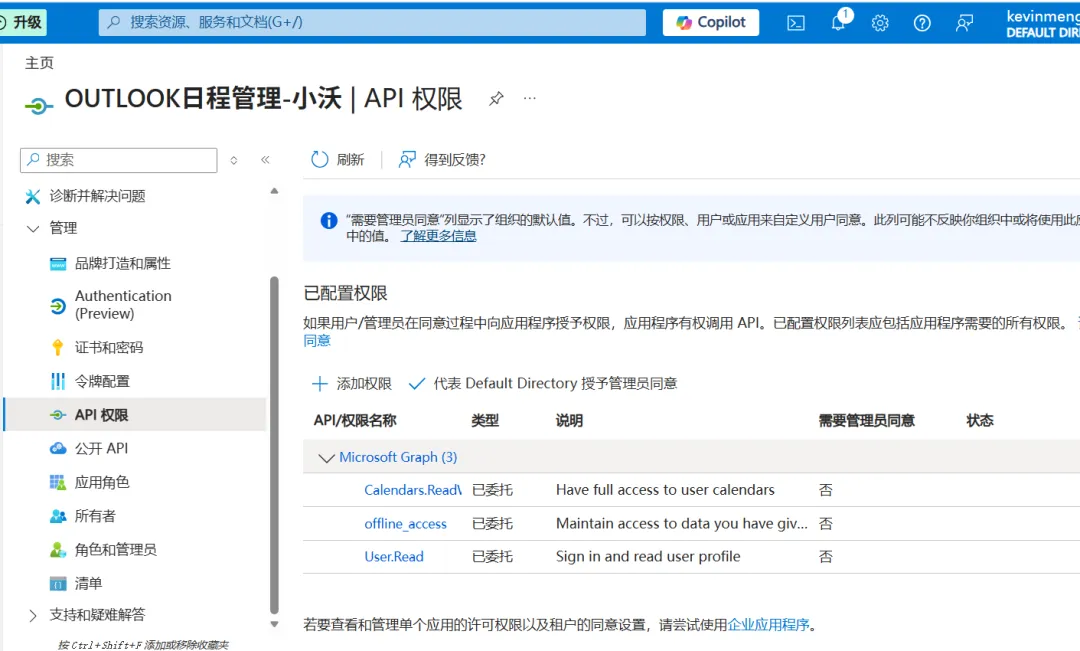Click 状态 column header
Image resolution: width=1080 pixels, height=651 pixels.
point(979,420)
